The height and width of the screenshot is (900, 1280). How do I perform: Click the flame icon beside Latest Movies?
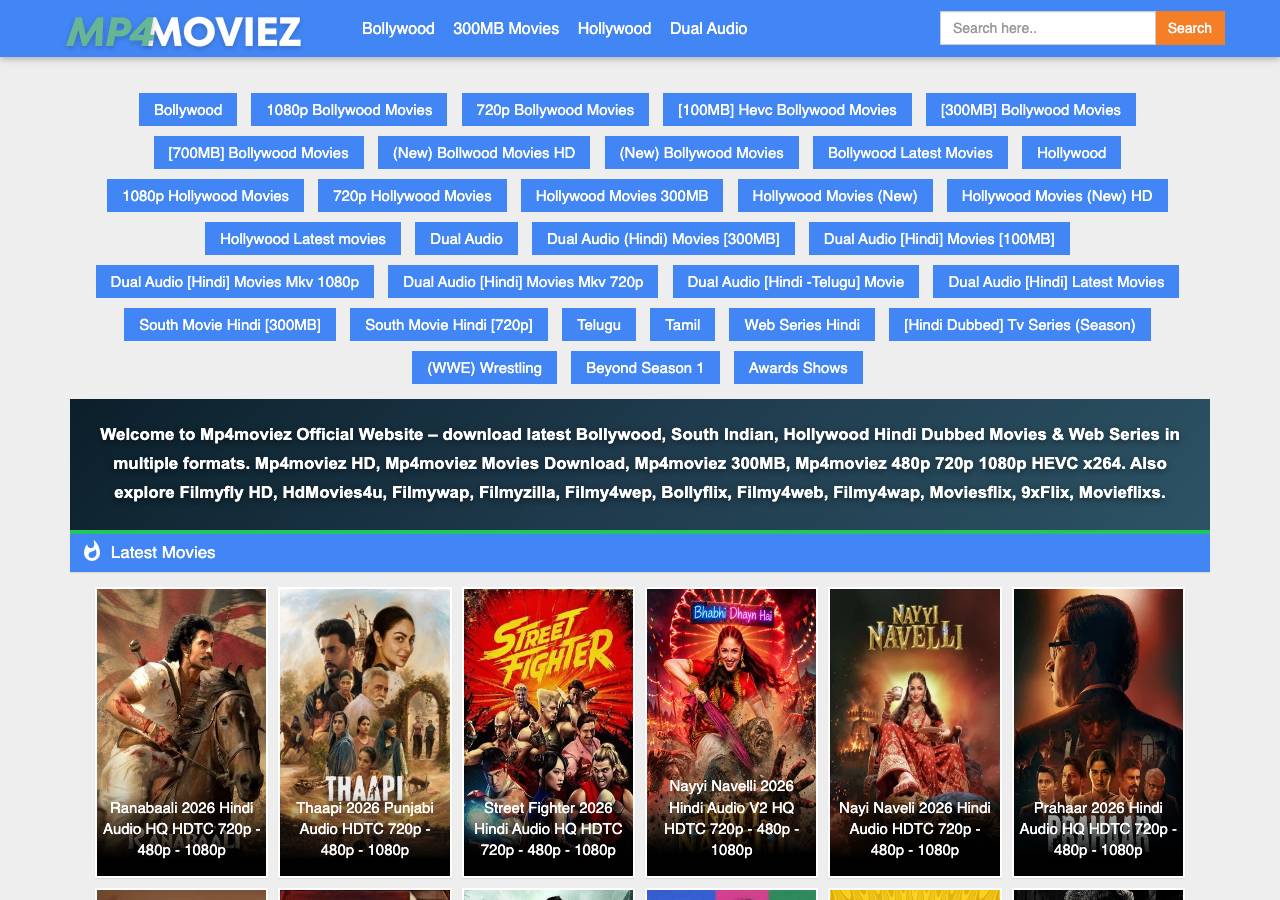click(92, 551)
